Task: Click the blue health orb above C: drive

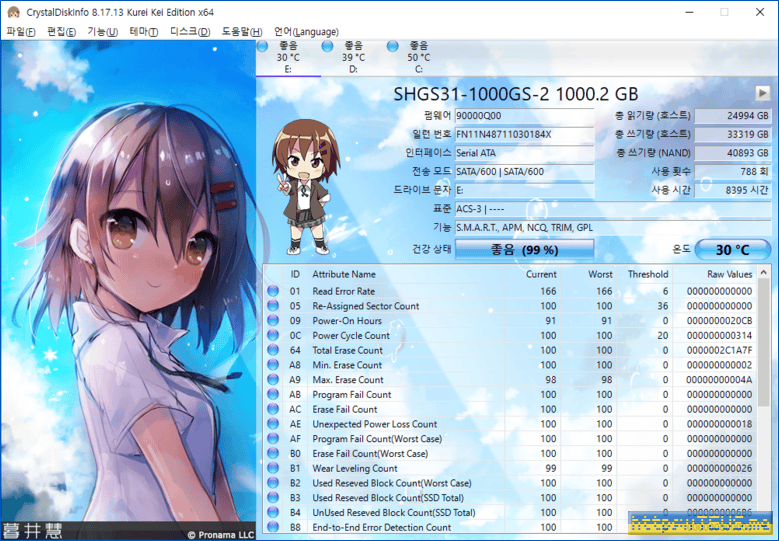Action: (392, 46)
